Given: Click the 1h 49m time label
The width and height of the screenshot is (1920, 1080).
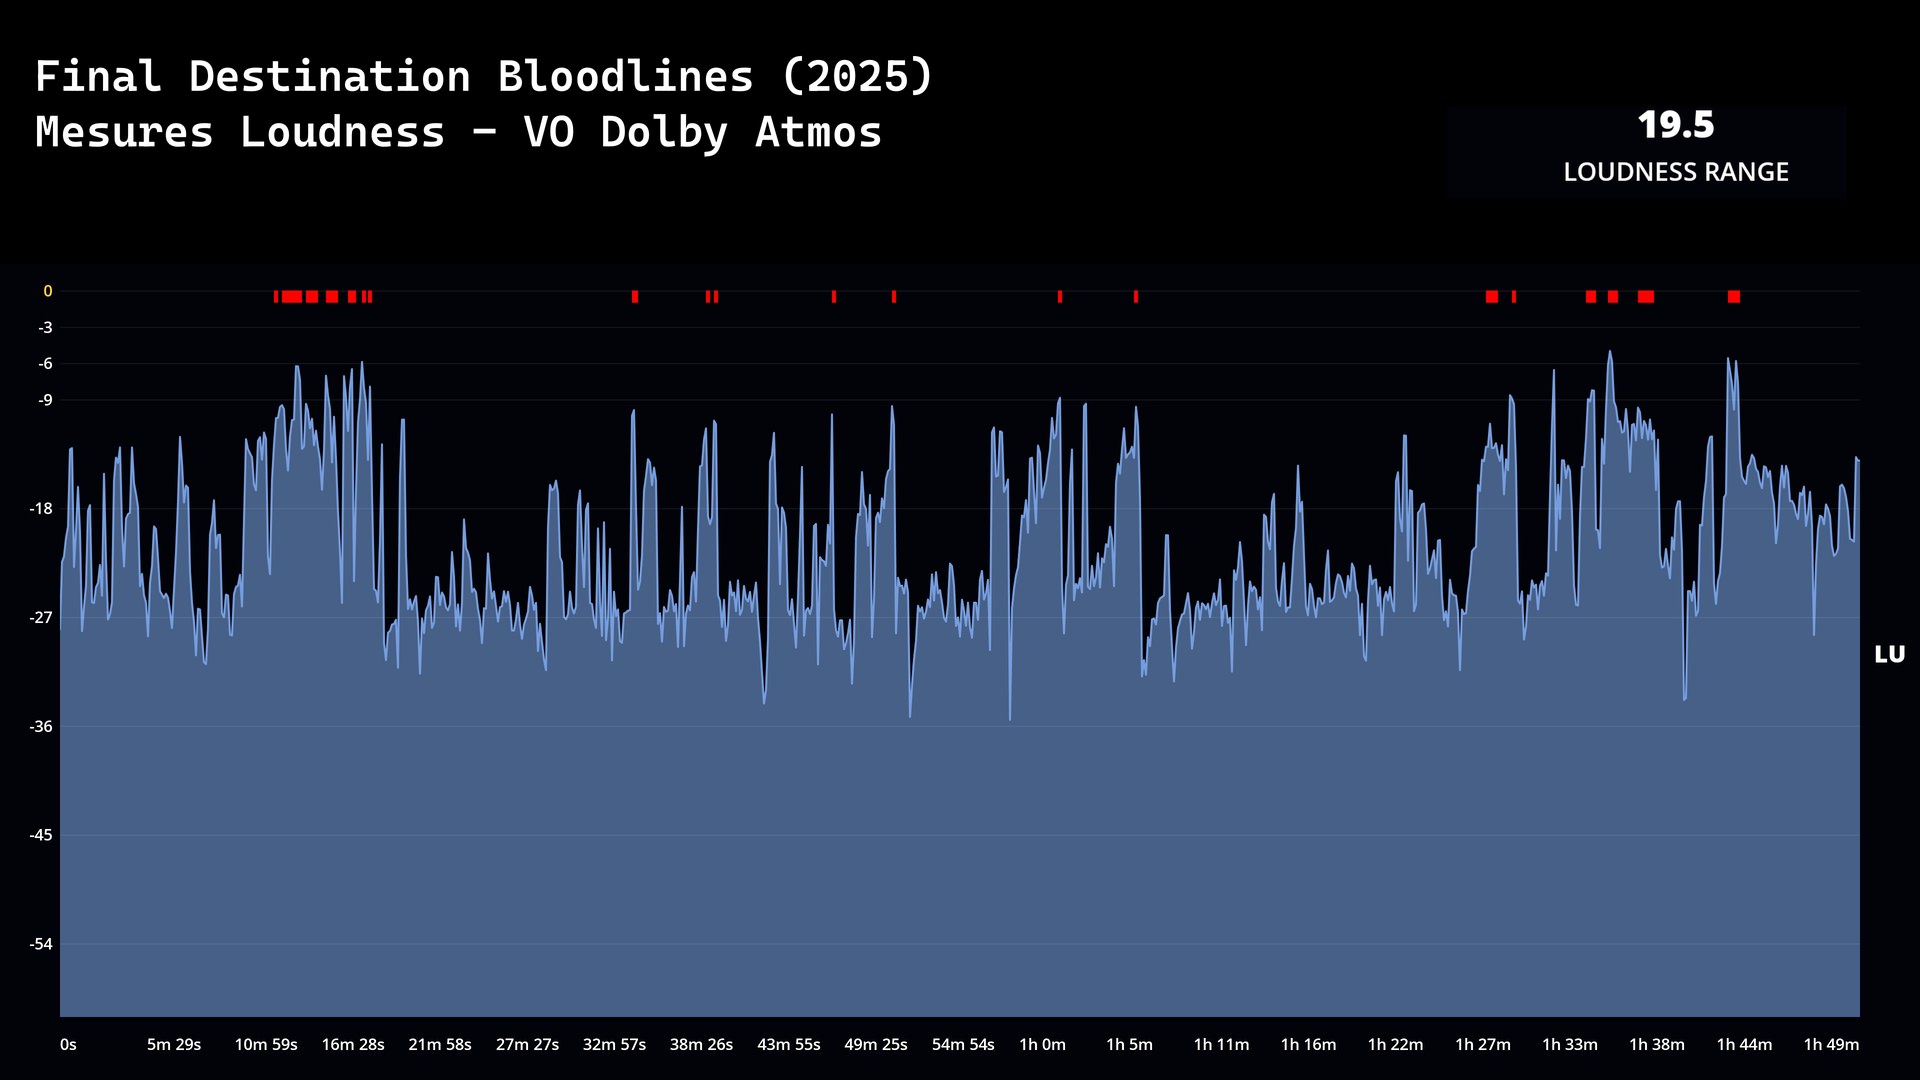Looking at the screenshot, I should [1831, 1044].
